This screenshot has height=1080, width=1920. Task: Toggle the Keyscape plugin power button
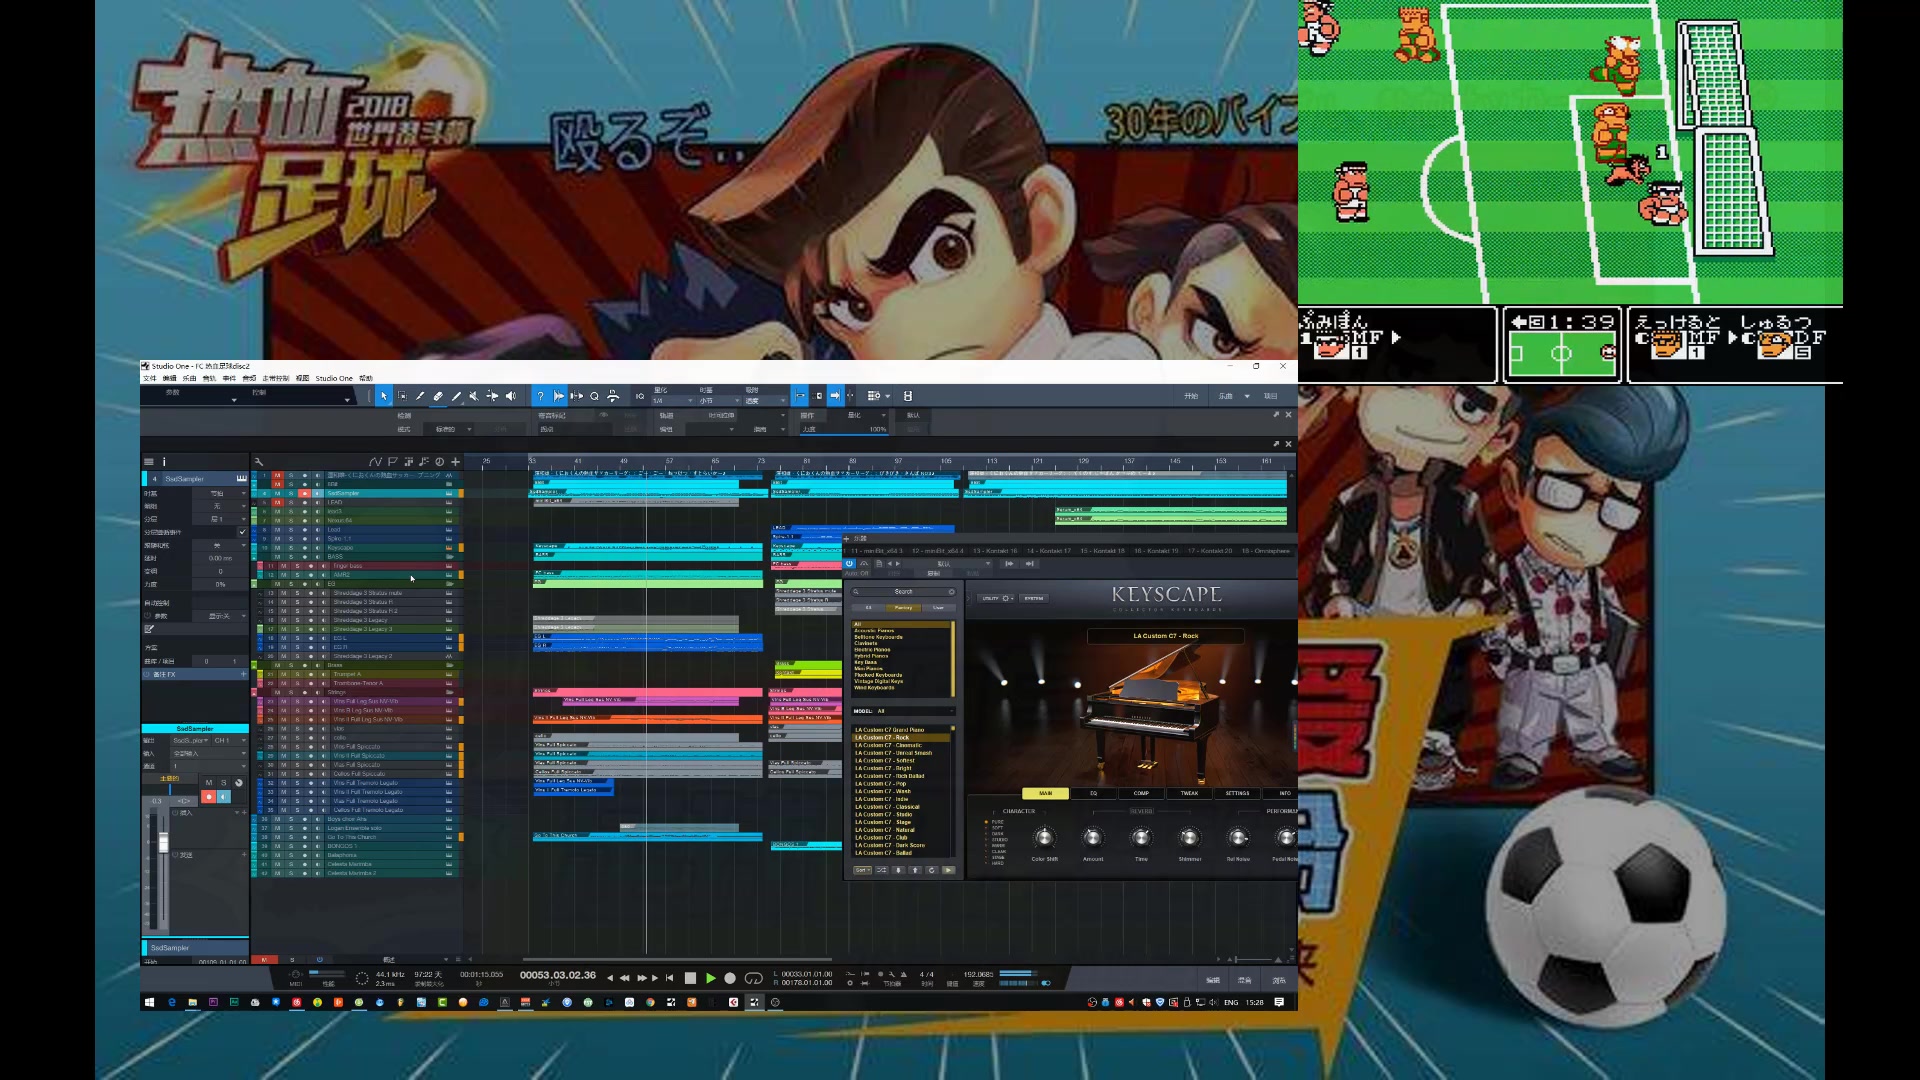(850, 564)
